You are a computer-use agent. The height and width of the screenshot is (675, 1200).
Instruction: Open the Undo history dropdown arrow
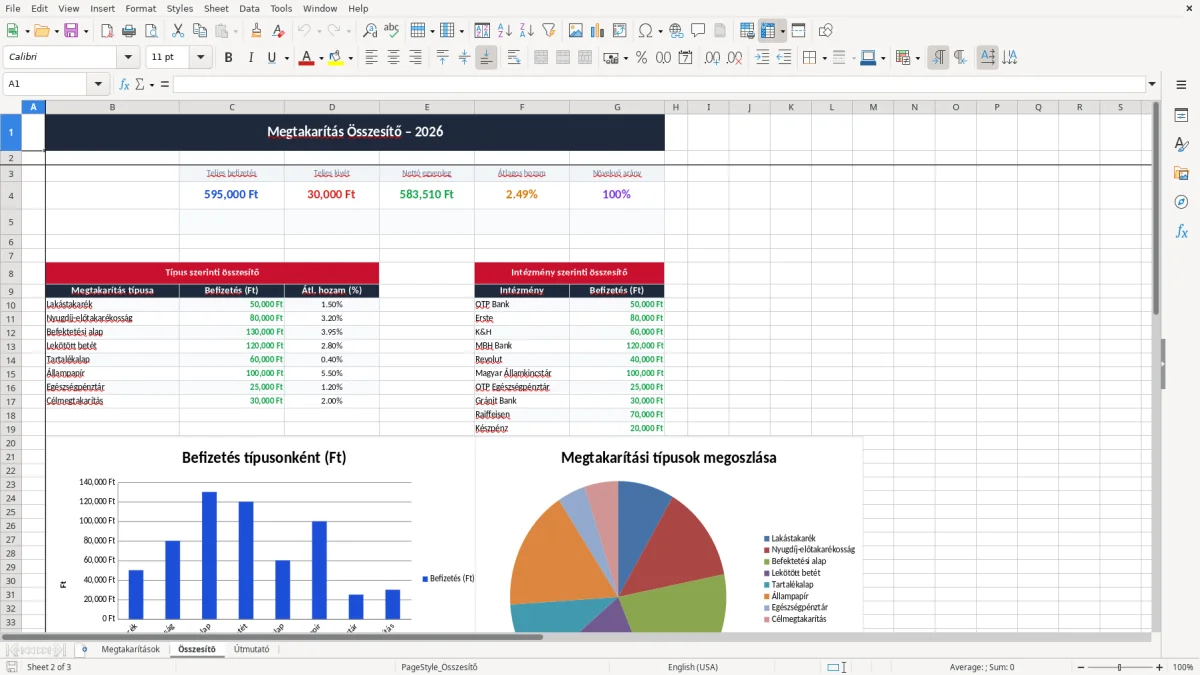(x=318, y=31)
